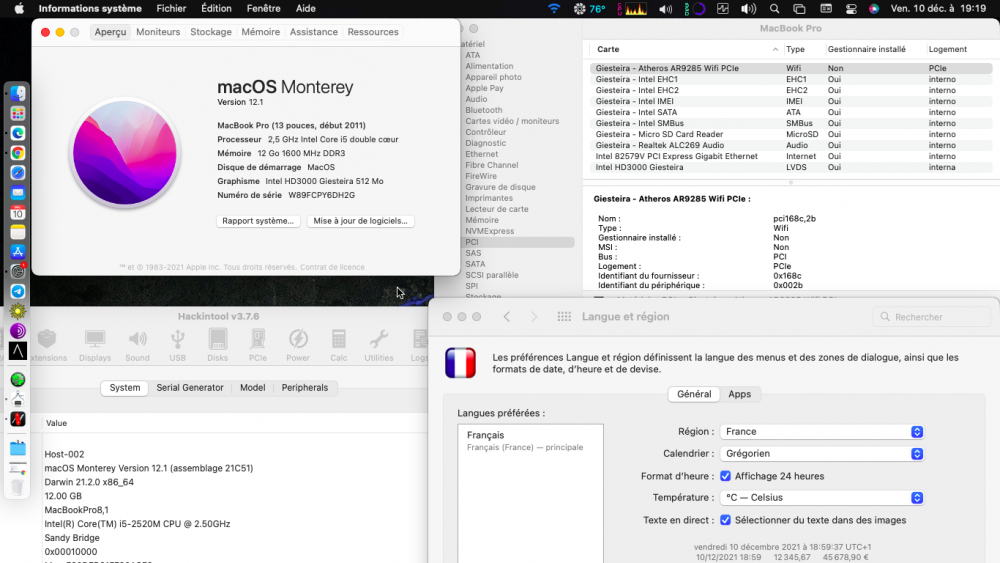1000x563 pixels.
Task: Select the Intel 82579V PCI Express Gigabit Ethernet row
Action: (791, 156)
